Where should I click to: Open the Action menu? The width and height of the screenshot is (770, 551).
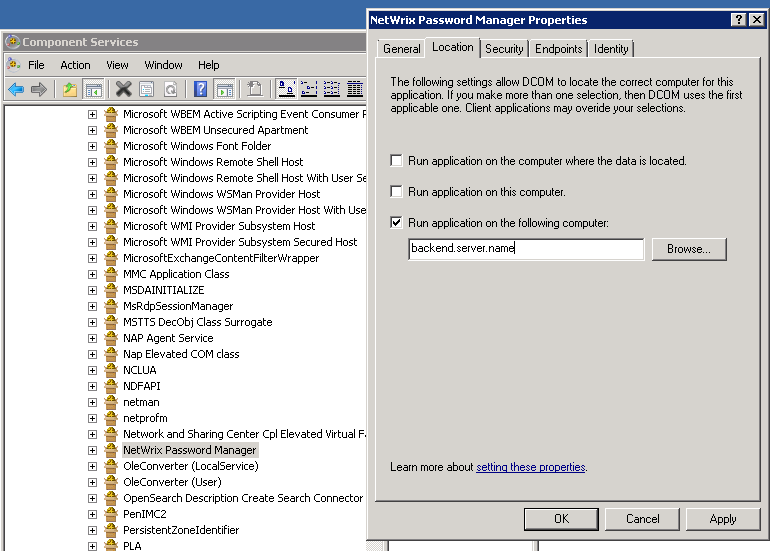(75, 65)
